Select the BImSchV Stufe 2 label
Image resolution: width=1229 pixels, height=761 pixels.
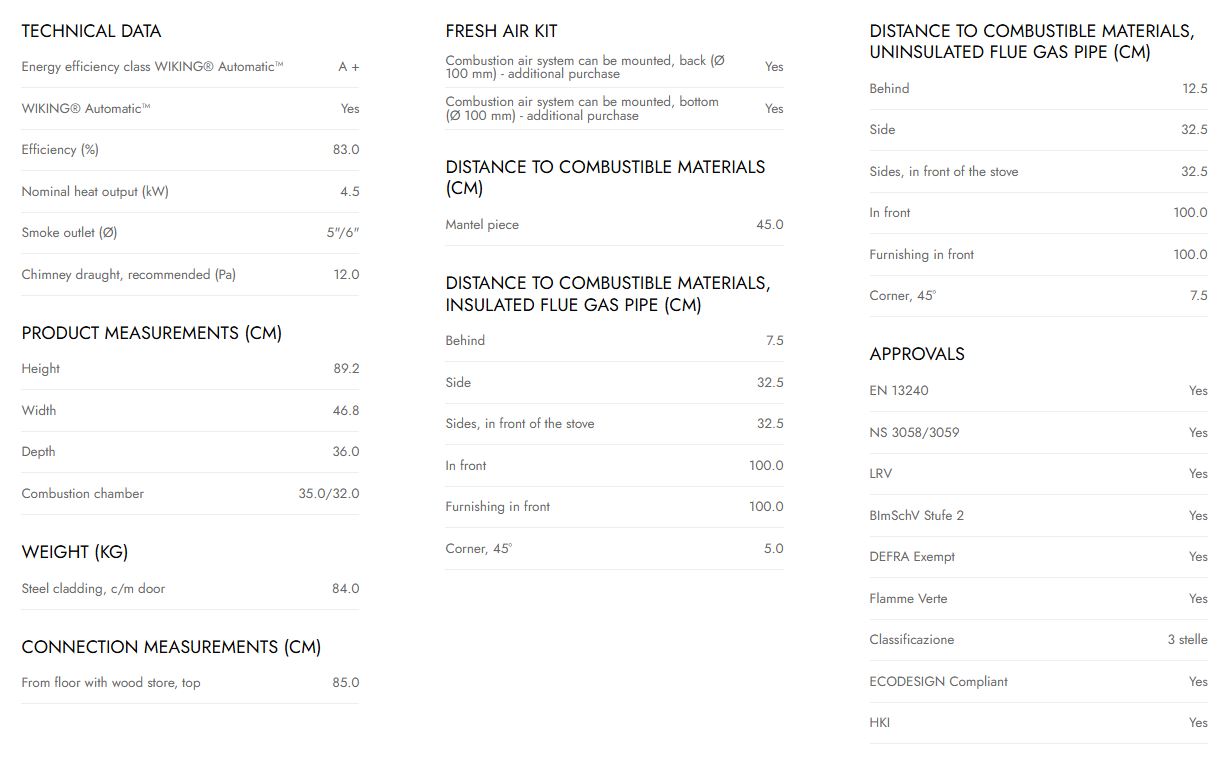(916, 516)
